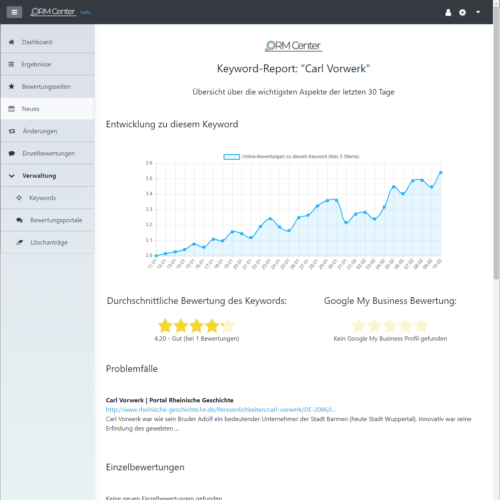The width and height of the screenshot is (500, 500).
Task: Collapse the Verwaltung chevron
Action: (x=12, y=176)
